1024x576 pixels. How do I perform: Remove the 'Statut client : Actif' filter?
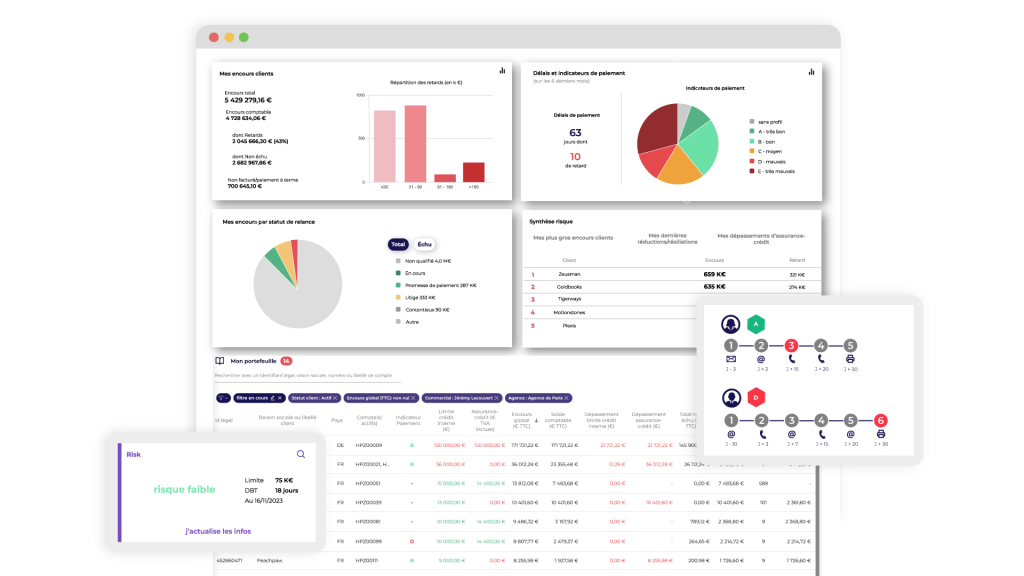coord(335,398)
